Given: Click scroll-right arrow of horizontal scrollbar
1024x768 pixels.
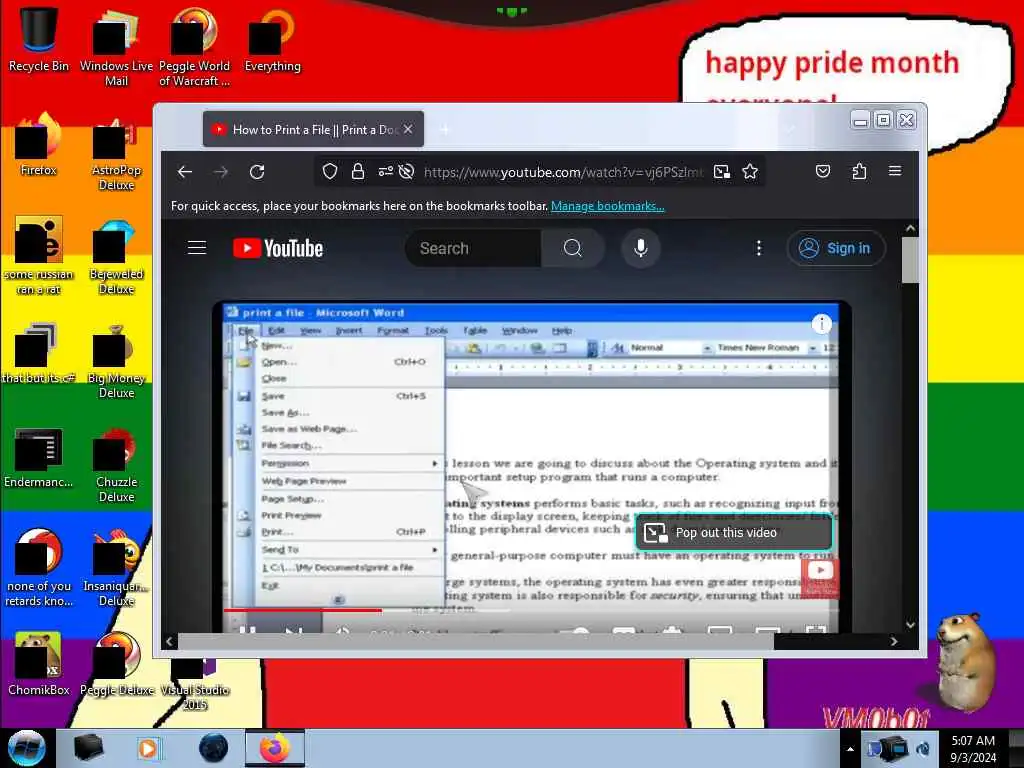Looking at the screenshot, I should pos(894,641).
